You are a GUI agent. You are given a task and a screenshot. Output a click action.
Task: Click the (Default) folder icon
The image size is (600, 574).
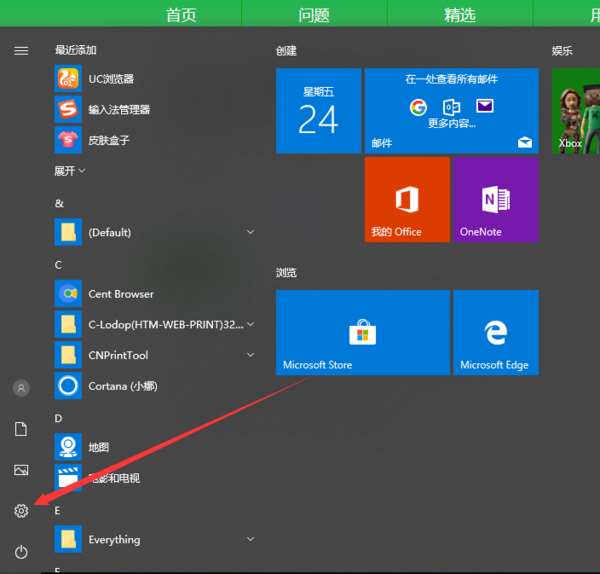coord(68,232)
